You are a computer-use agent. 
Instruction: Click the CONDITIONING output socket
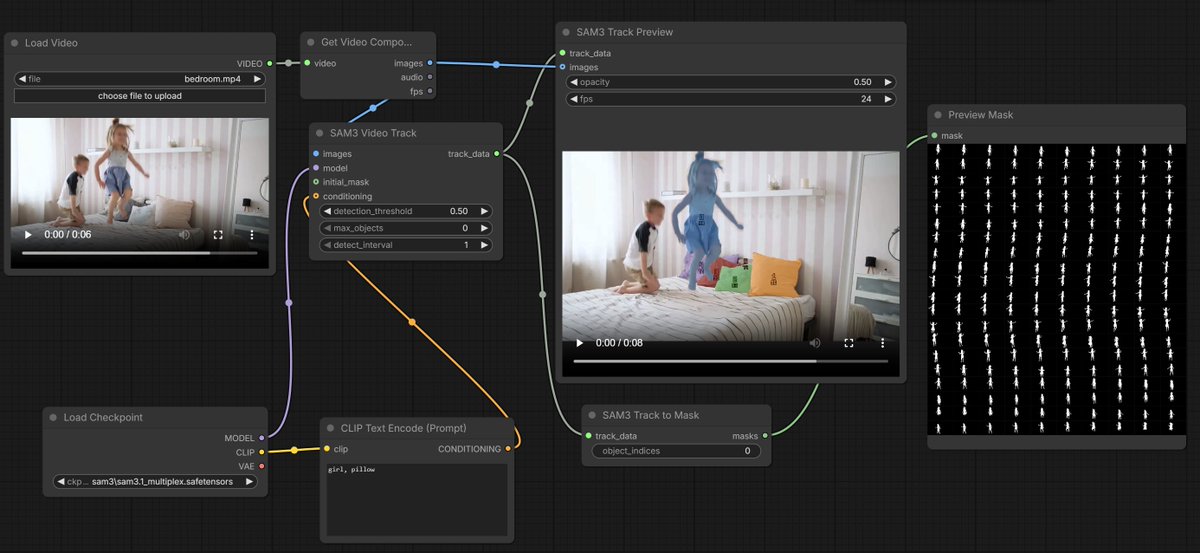(x=508, y=449)
